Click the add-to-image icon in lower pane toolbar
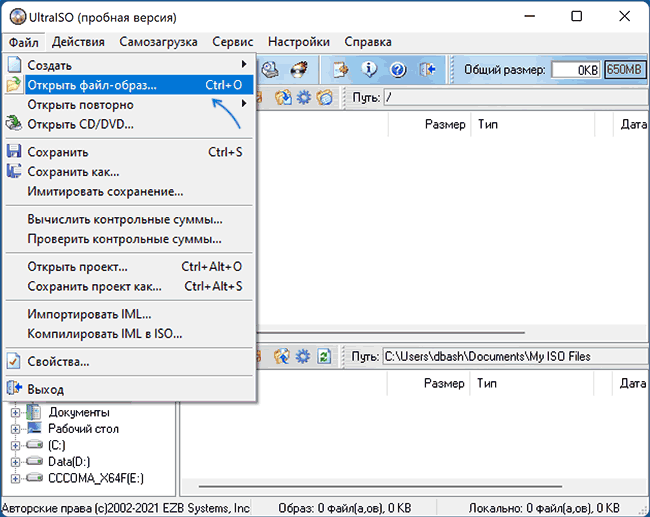This screenshot has height=517, width=650. (282, 357)
